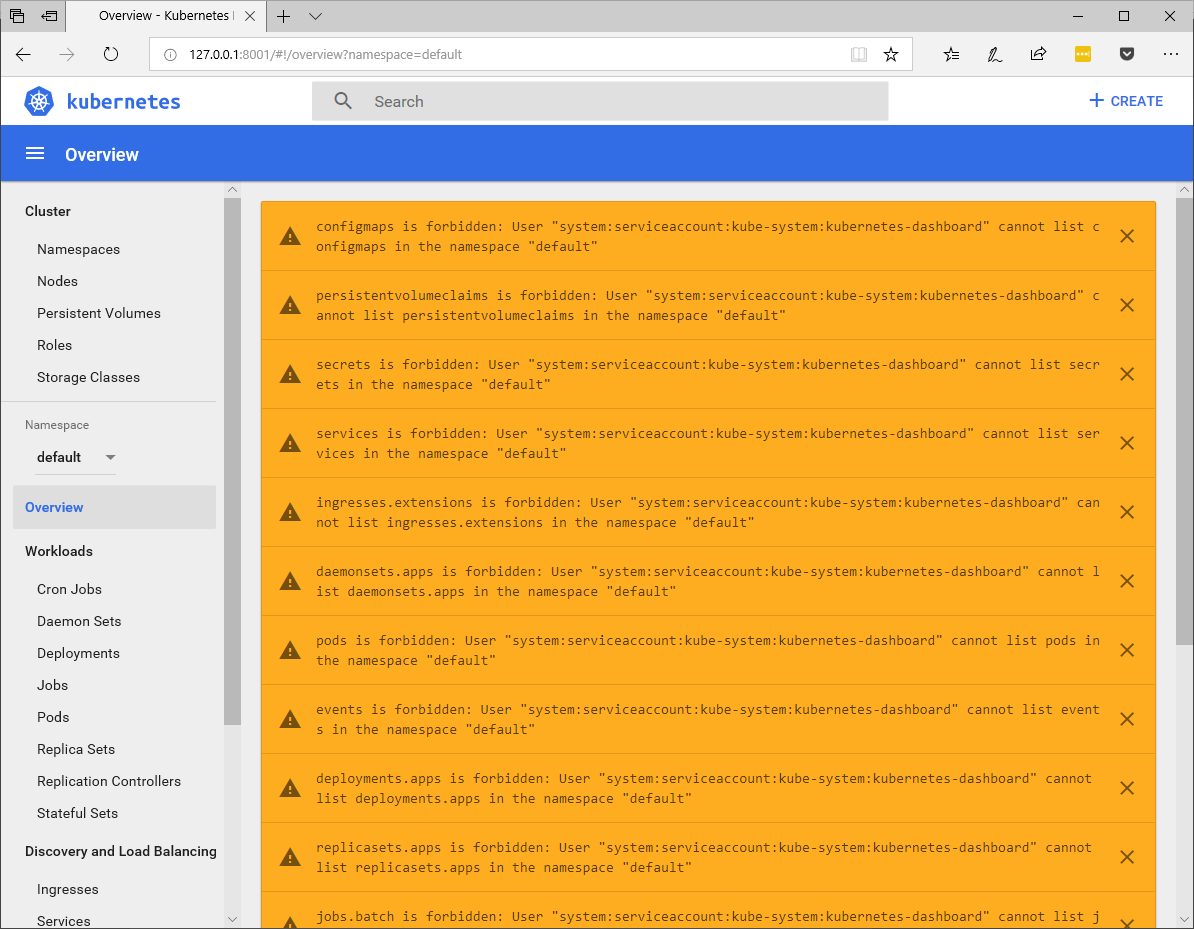Click the share page icon
The height and width of the screenshot is (929, 1194).
click(1038, 54)
